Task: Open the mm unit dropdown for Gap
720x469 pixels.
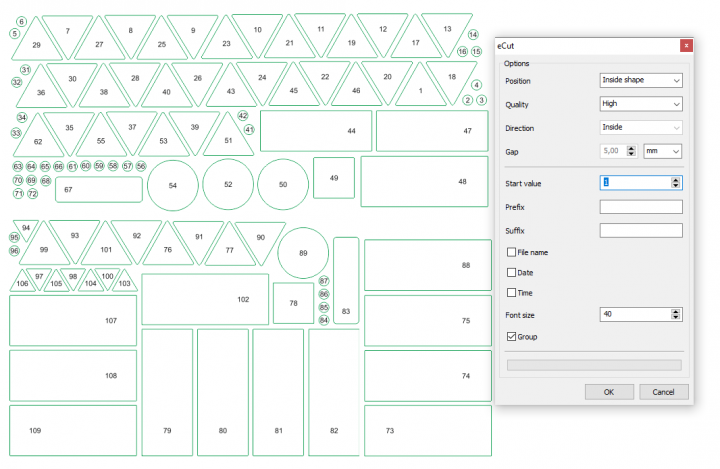Action: coord(662,151)
